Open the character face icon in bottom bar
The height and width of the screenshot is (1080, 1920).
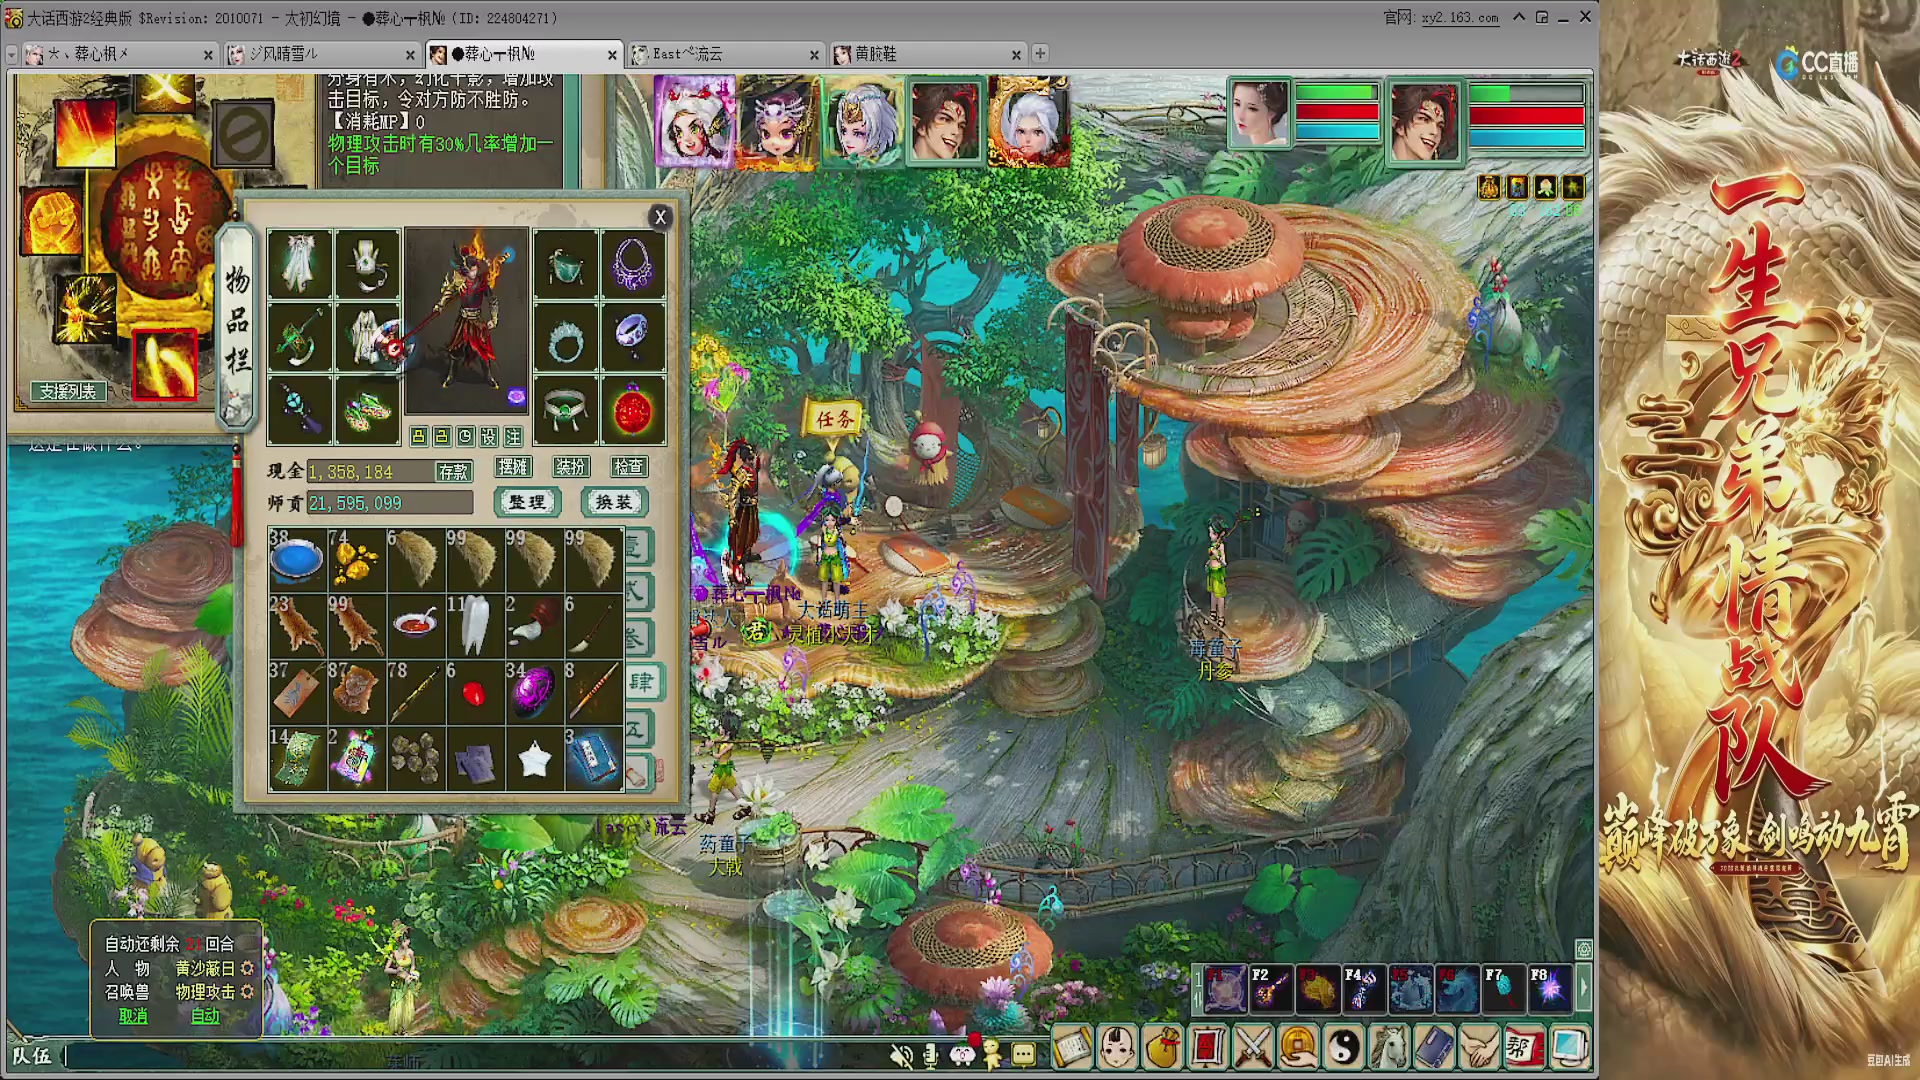[x=1117, y=1048]
